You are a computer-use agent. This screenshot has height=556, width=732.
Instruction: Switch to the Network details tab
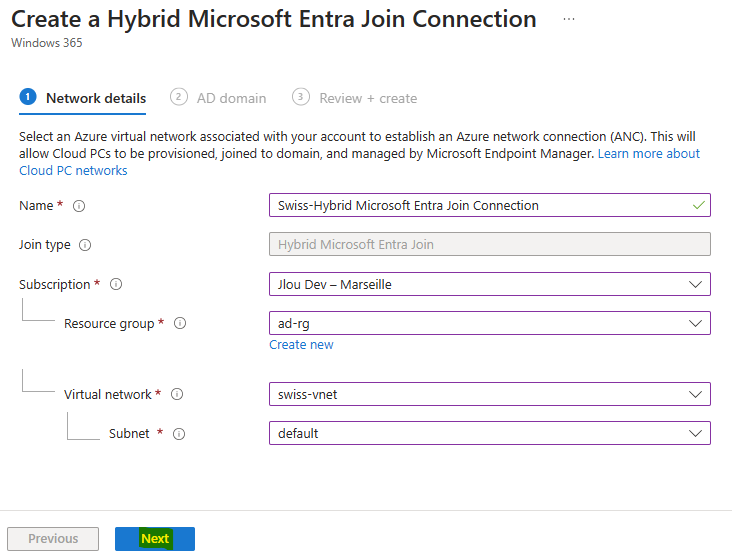tap(83, 98)
